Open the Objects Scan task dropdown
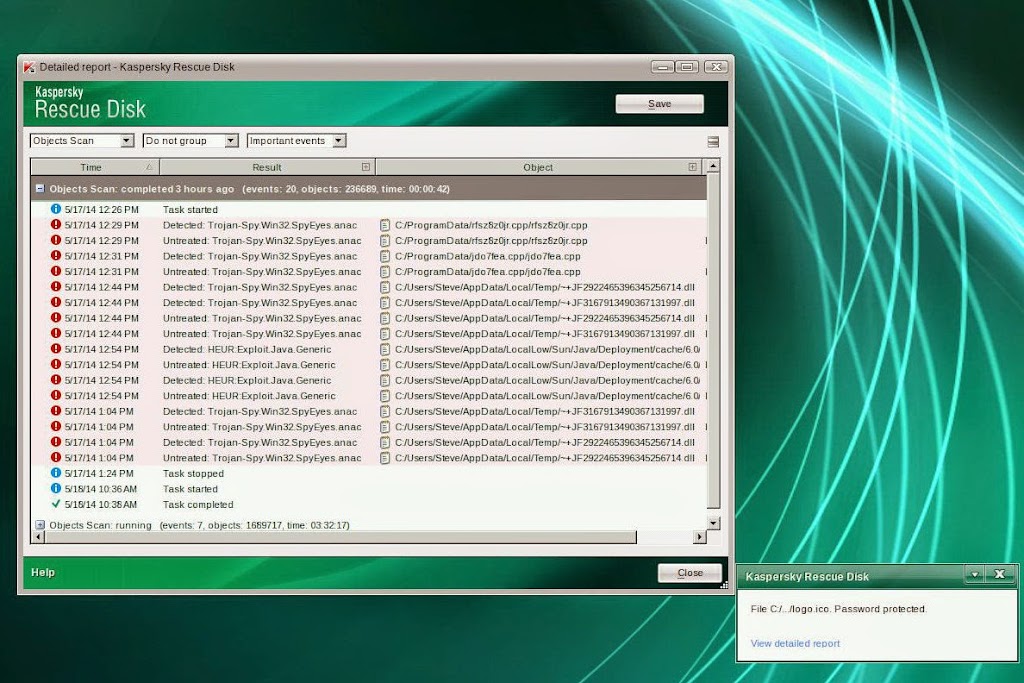Image resolution: width=1024 pixels, height=683 pixels. coord(82,140)
